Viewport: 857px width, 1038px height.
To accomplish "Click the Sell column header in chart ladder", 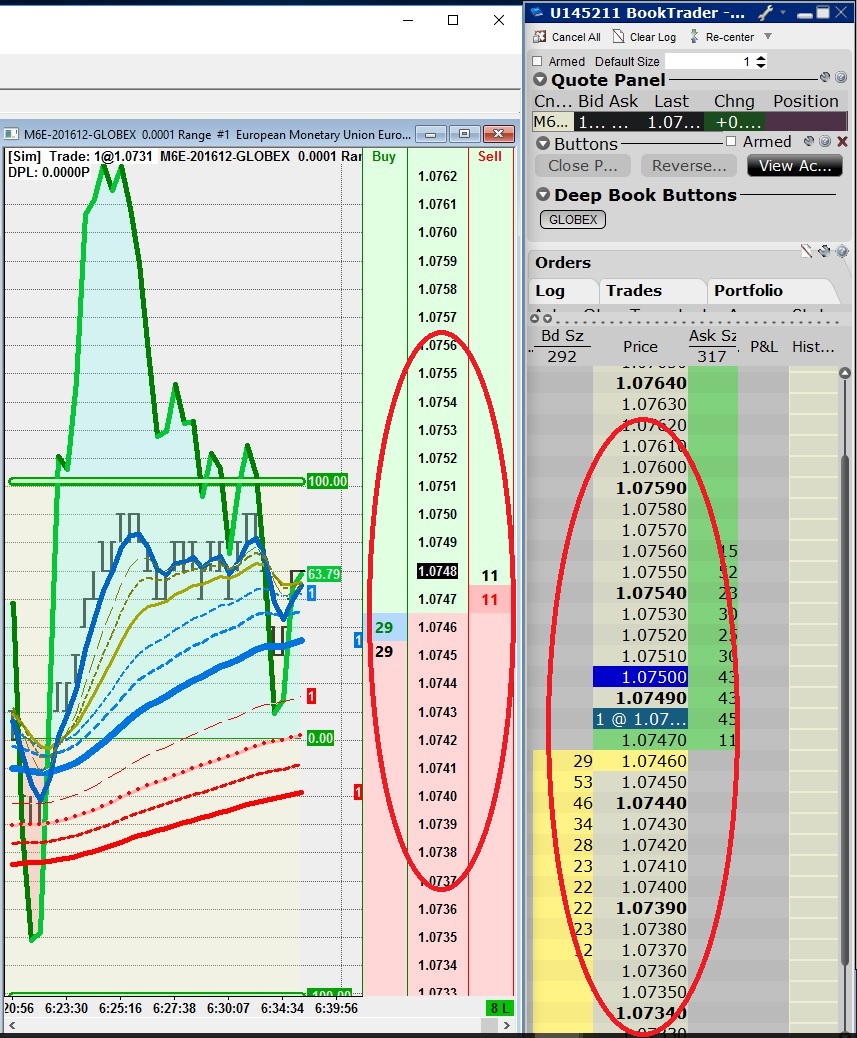I will point(490,156).
